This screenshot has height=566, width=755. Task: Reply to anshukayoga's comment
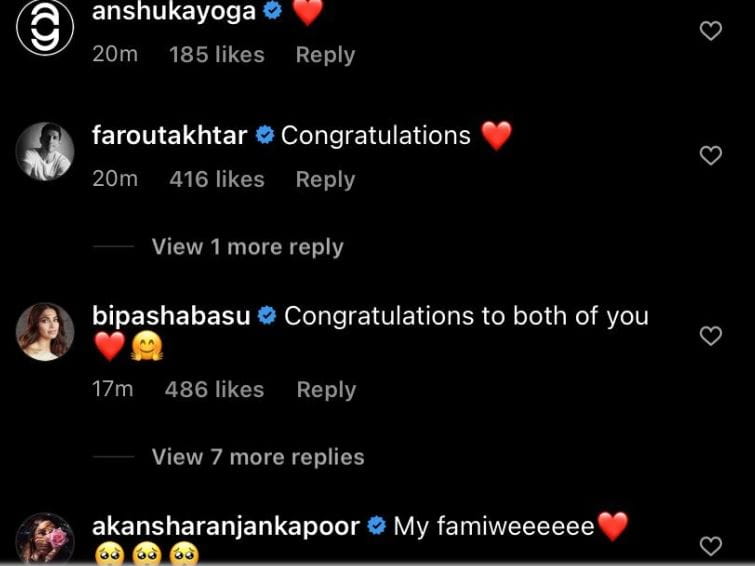click(x=325, y=55)
